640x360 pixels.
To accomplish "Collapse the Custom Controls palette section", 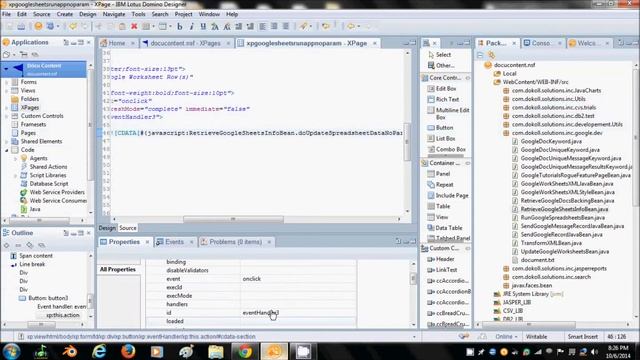I will (468, 248).
